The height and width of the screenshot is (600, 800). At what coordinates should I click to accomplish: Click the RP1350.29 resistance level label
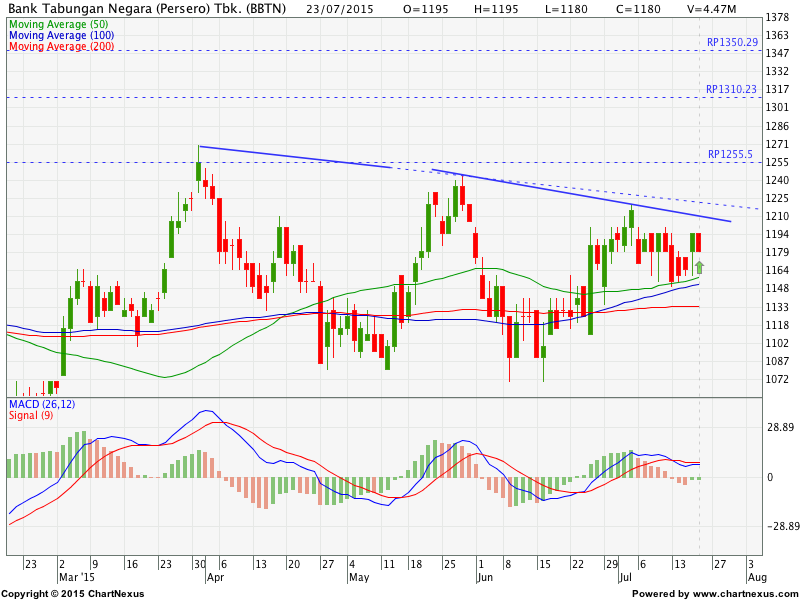click(x=731, y=44)
